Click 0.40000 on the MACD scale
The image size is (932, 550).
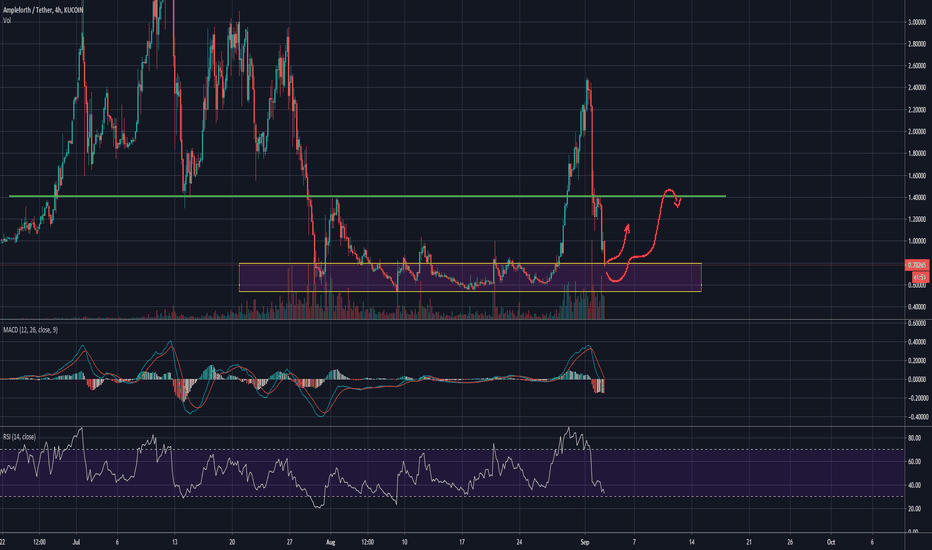click(x=917, y=342)
